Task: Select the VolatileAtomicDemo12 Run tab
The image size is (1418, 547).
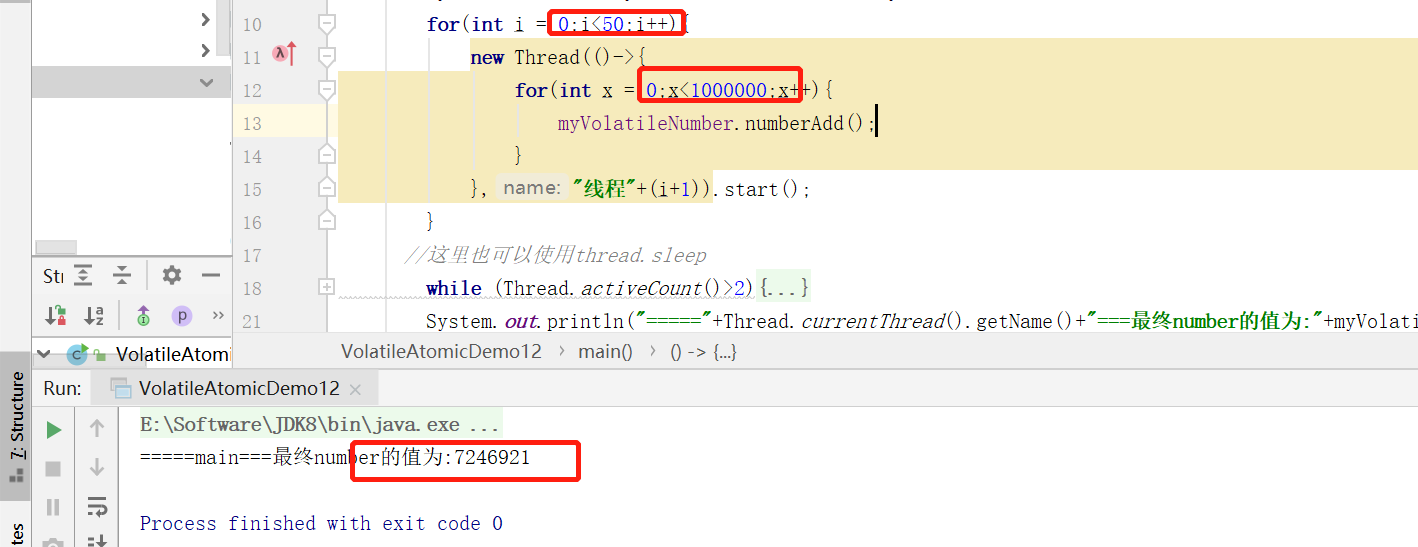Action: [238, 389]
